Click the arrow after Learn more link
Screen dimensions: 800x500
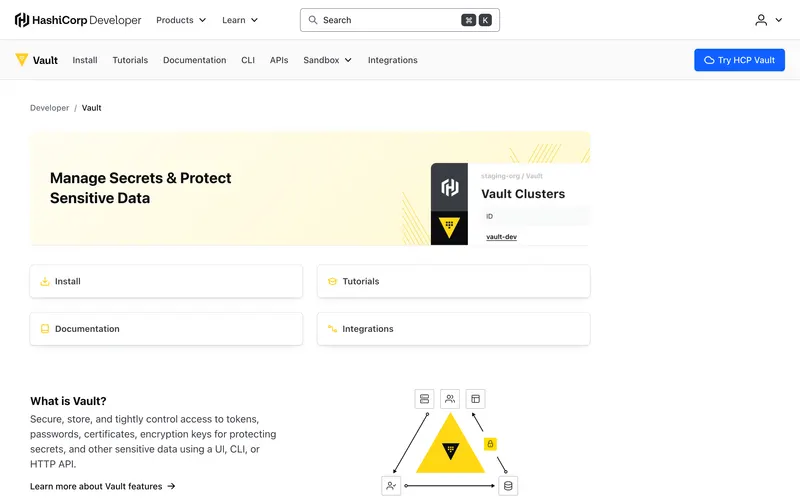(x=171, y=486)
